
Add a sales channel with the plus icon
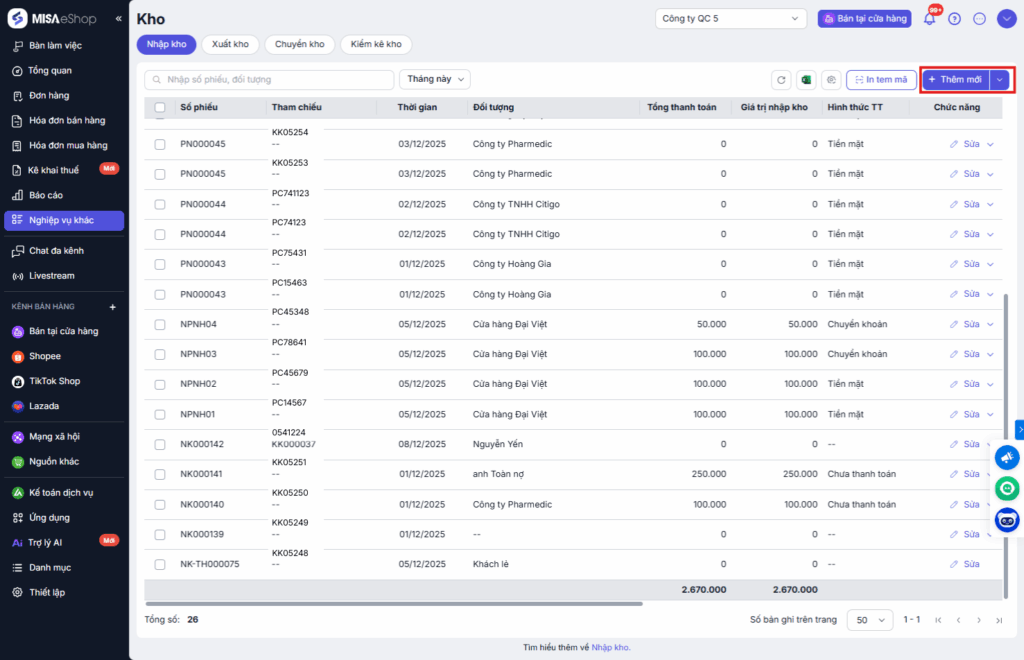point(112,307)
